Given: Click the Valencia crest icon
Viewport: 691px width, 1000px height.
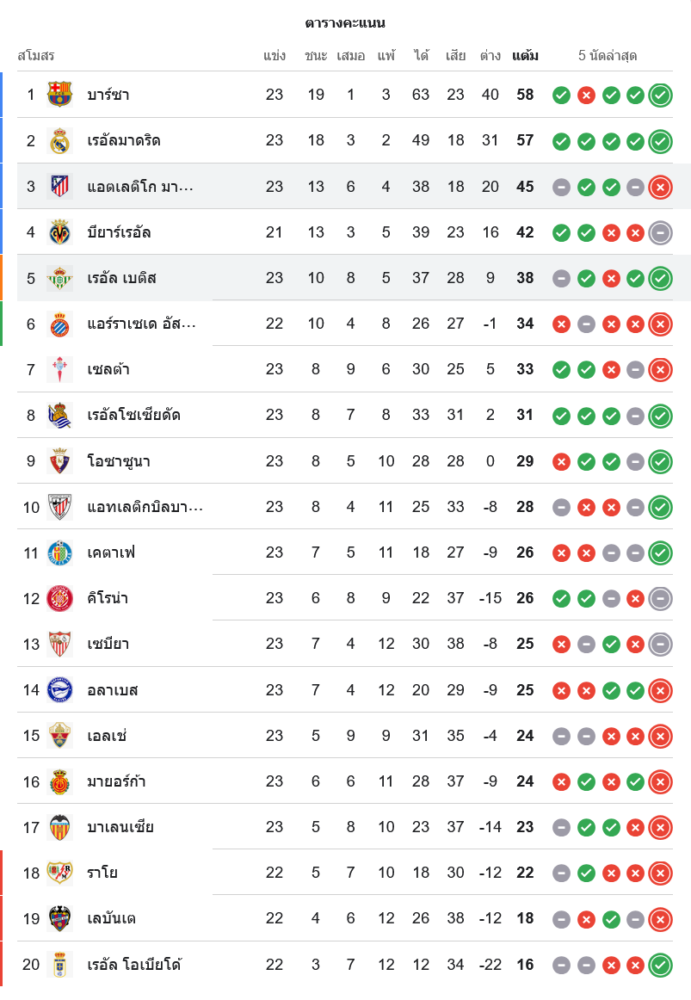Looking at the screenshot, I should click(60, 827).
